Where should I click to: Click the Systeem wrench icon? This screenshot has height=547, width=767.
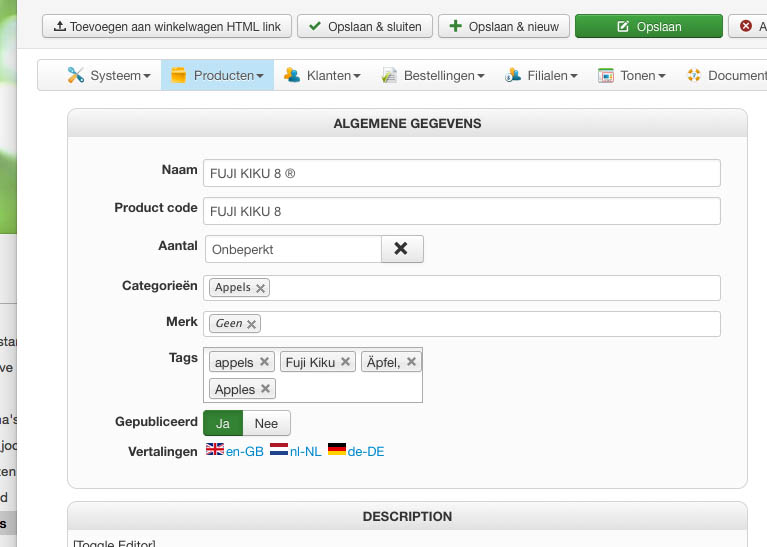pos(76,75)
